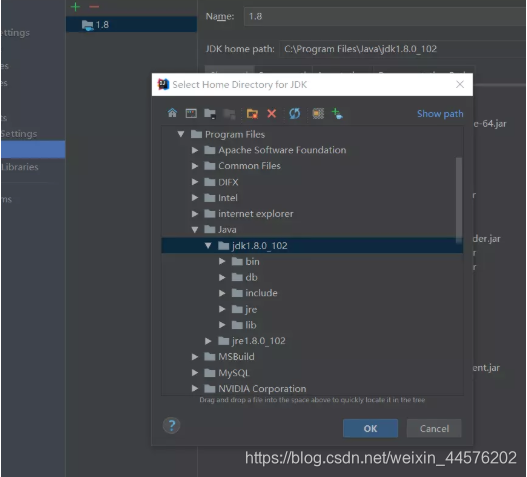The width and height of the screenshot is (527, 477).
Task: Select the bin folder row
Action: coord(312,261)
